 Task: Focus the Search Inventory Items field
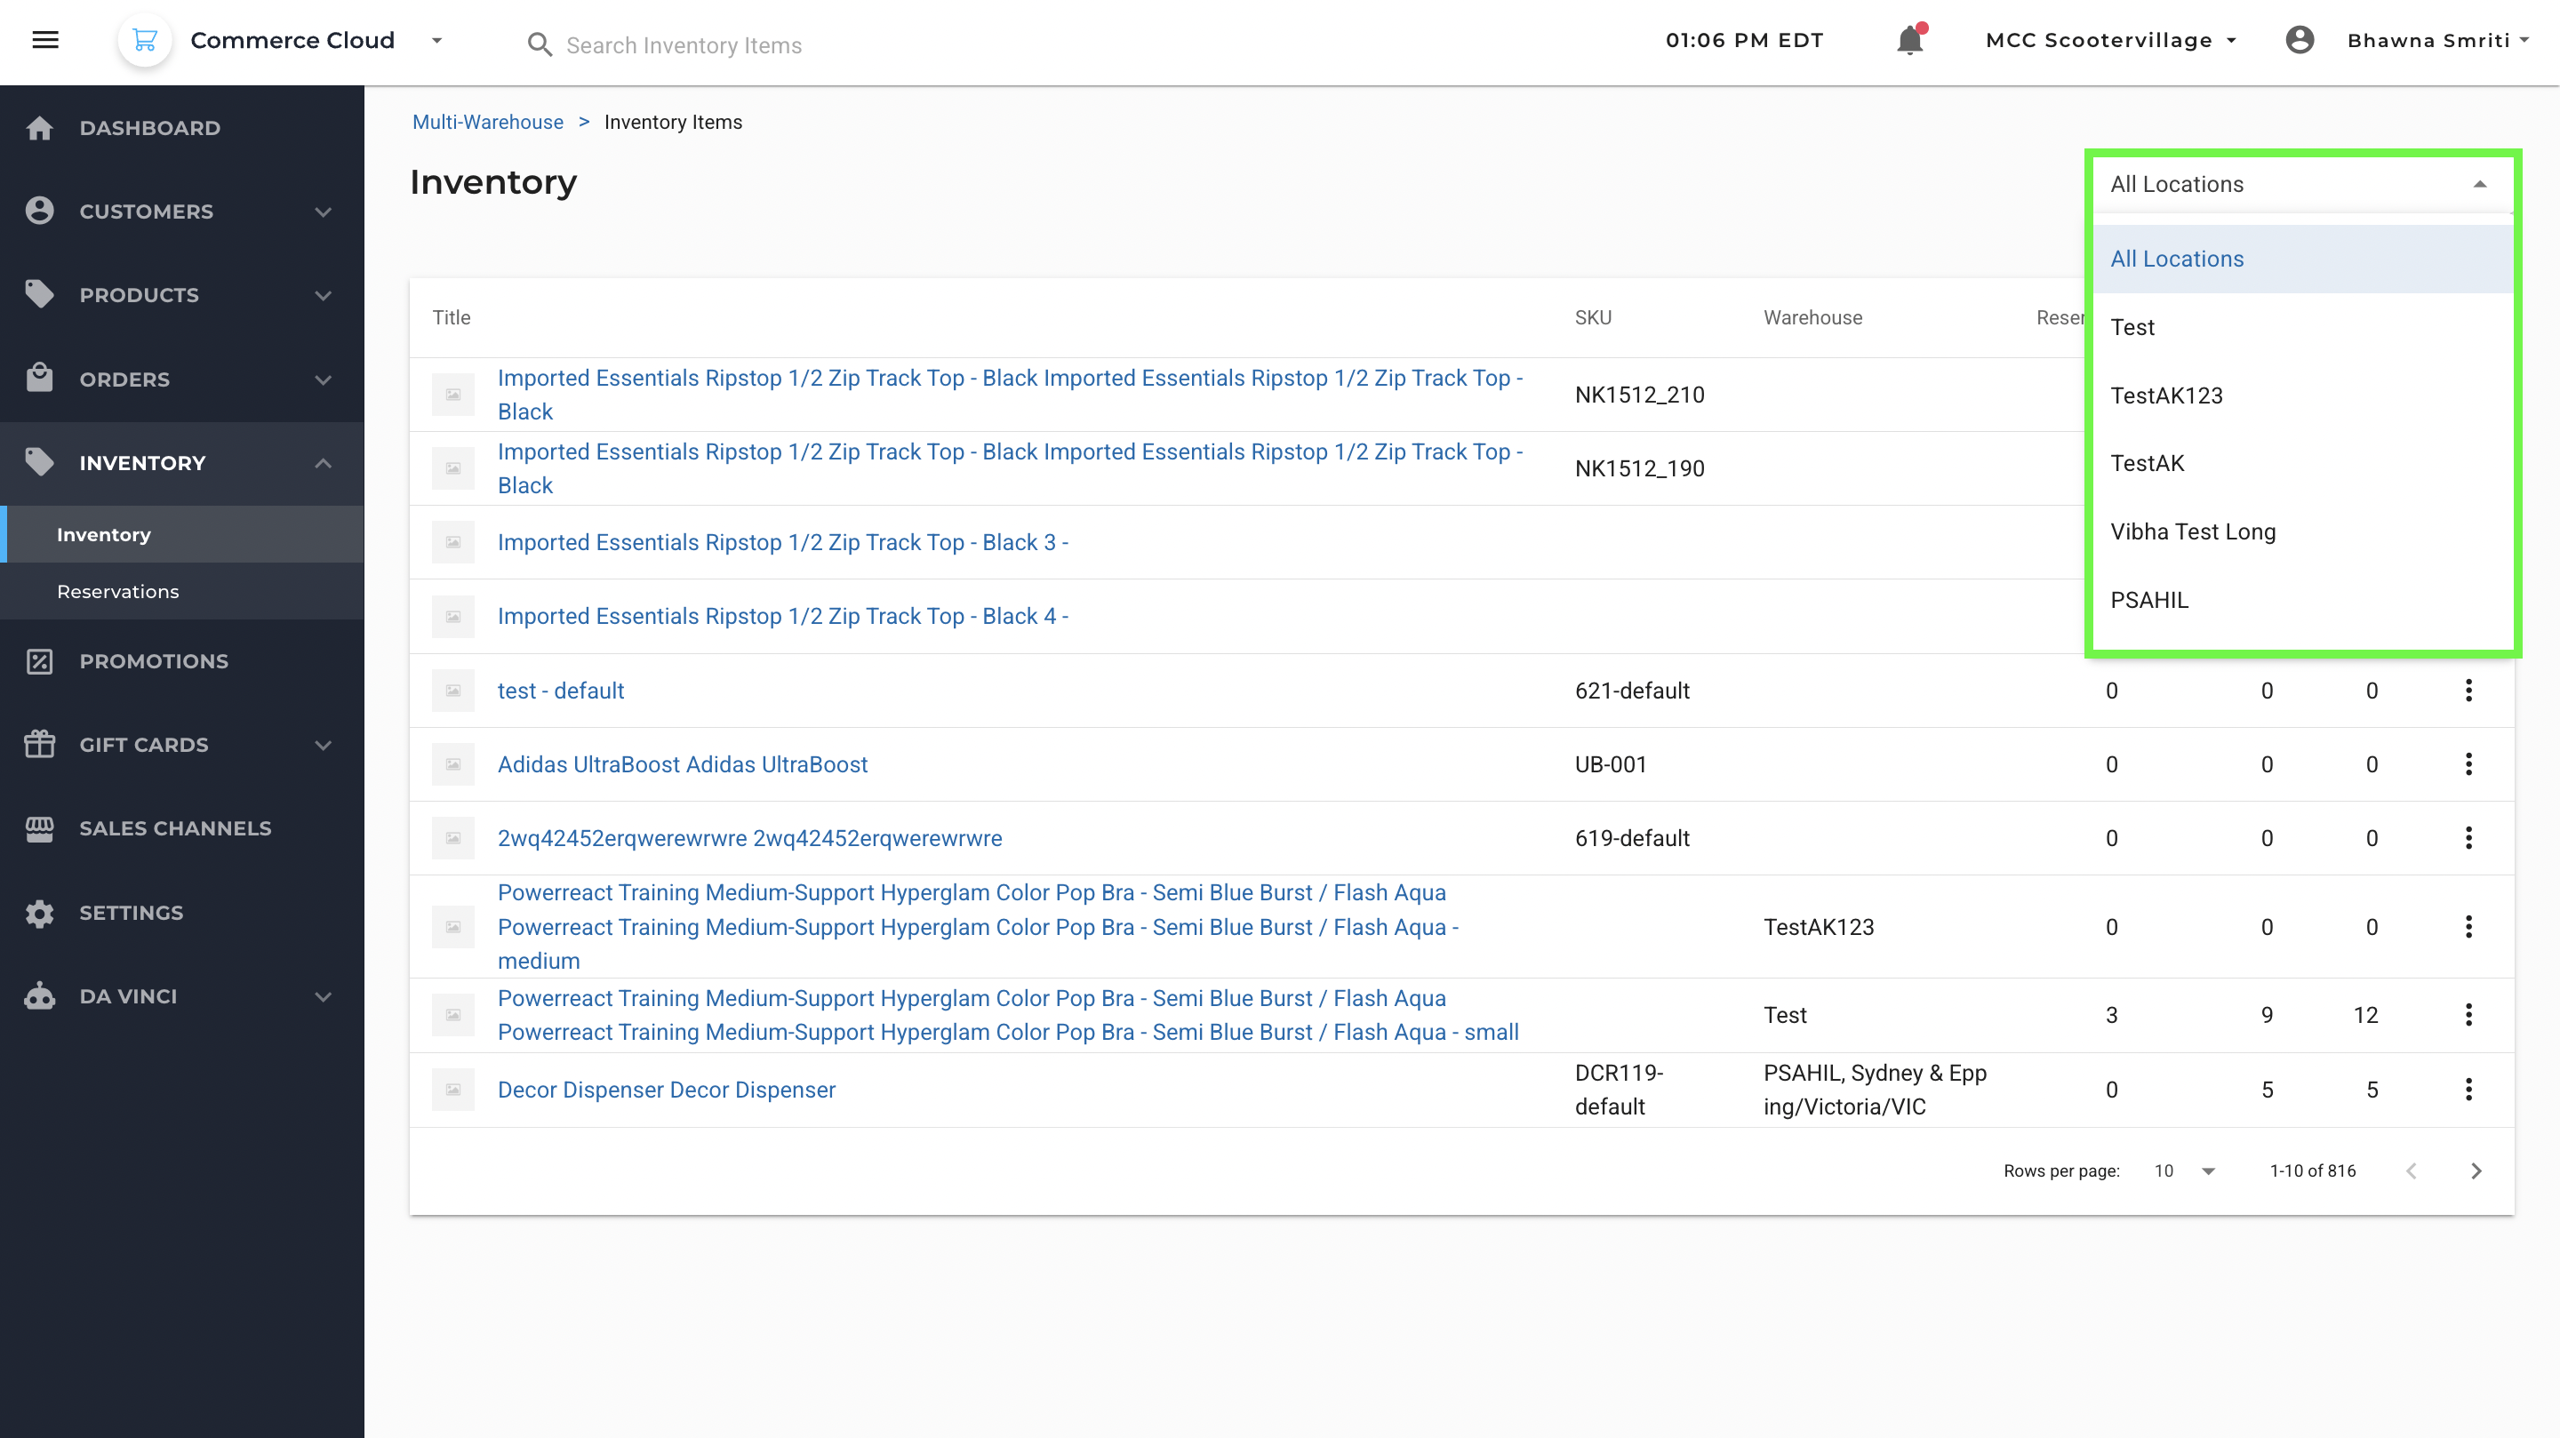pos(684,45)
